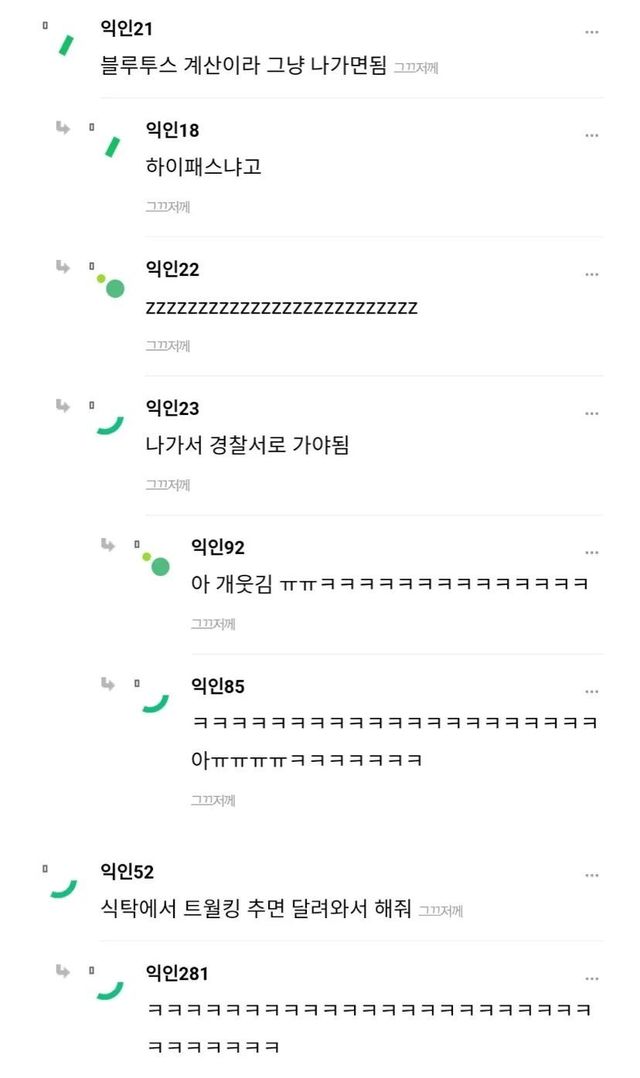Click the three-dot menu on 익인23's reply
The height and width of the screenshot is (1078, 640).
click(x=592, y=413)
